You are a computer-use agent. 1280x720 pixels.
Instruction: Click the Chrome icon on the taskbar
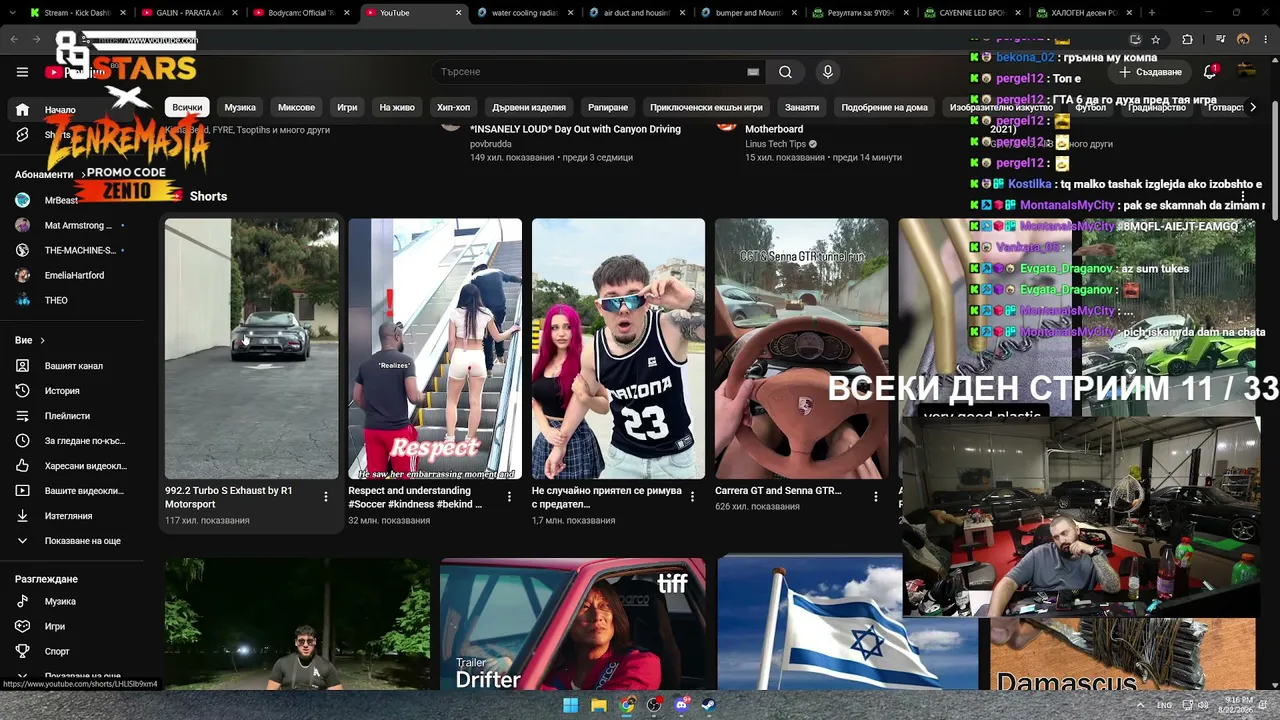coord(626,705)
